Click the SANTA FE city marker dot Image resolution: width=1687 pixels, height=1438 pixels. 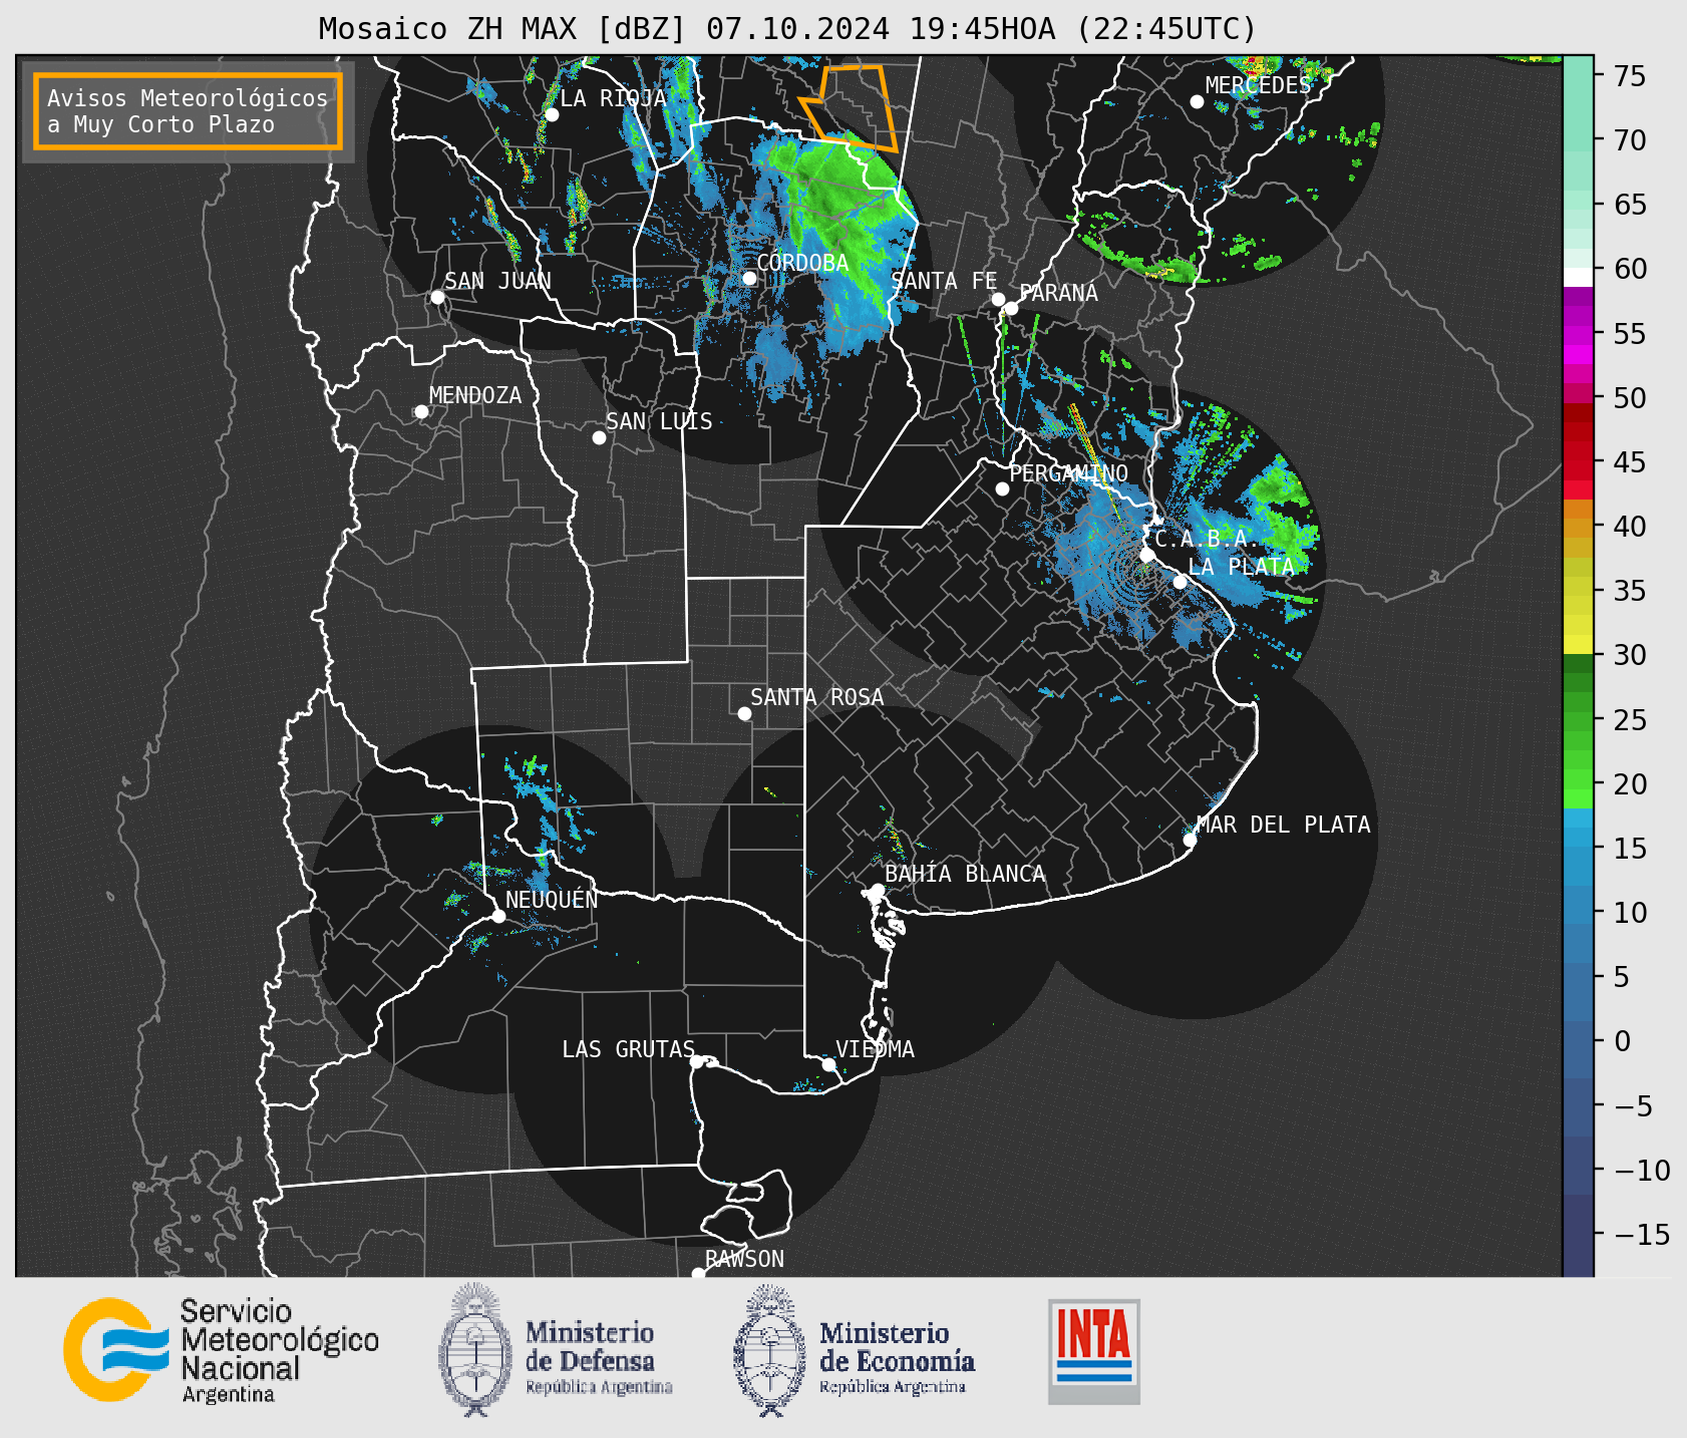(x=998, y=299)
